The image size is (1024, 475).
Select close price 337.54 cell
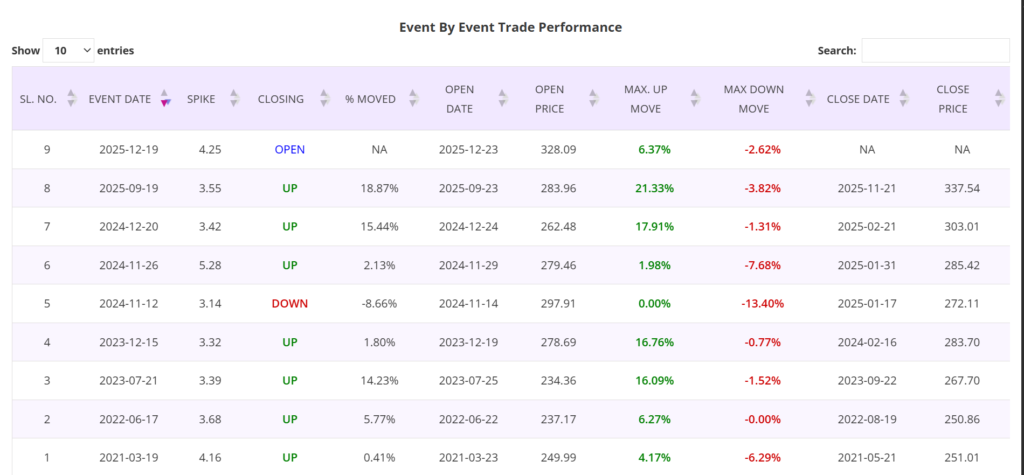(961, 188)
